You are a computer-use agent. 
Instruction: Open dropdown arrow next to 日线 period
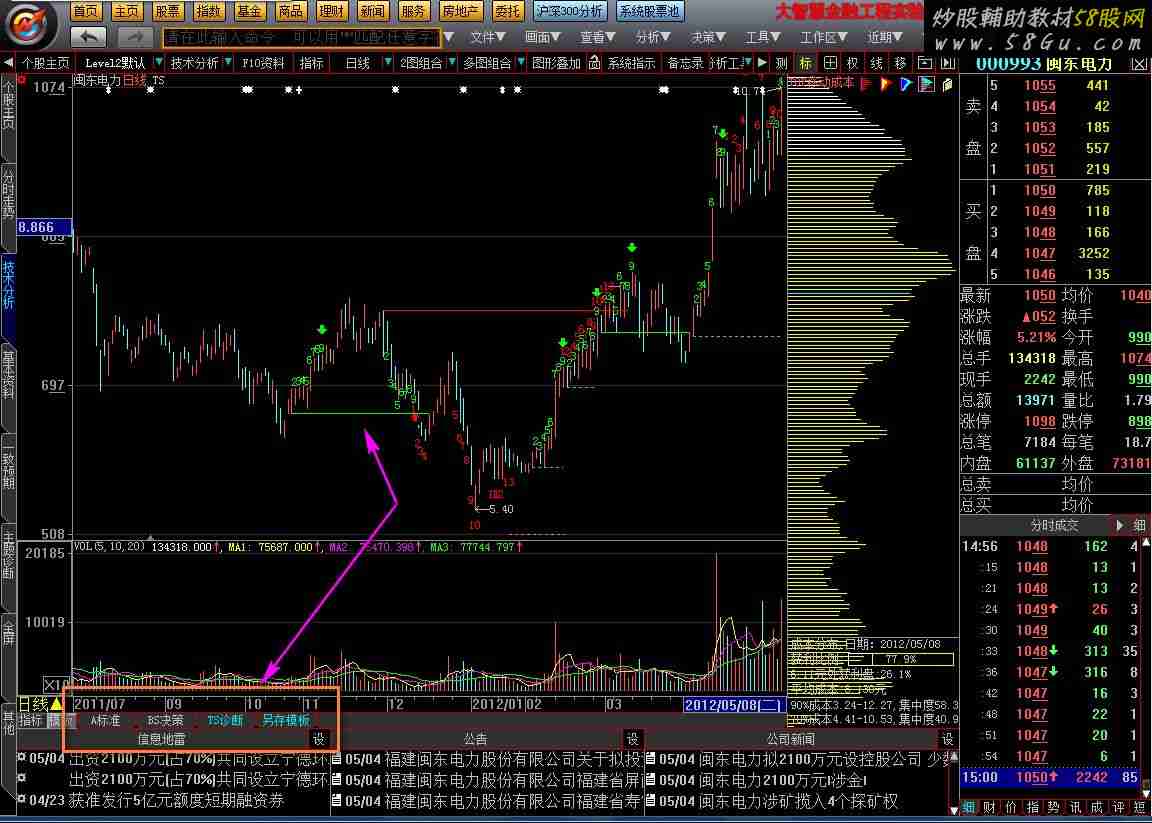click(x=386, y=63)
